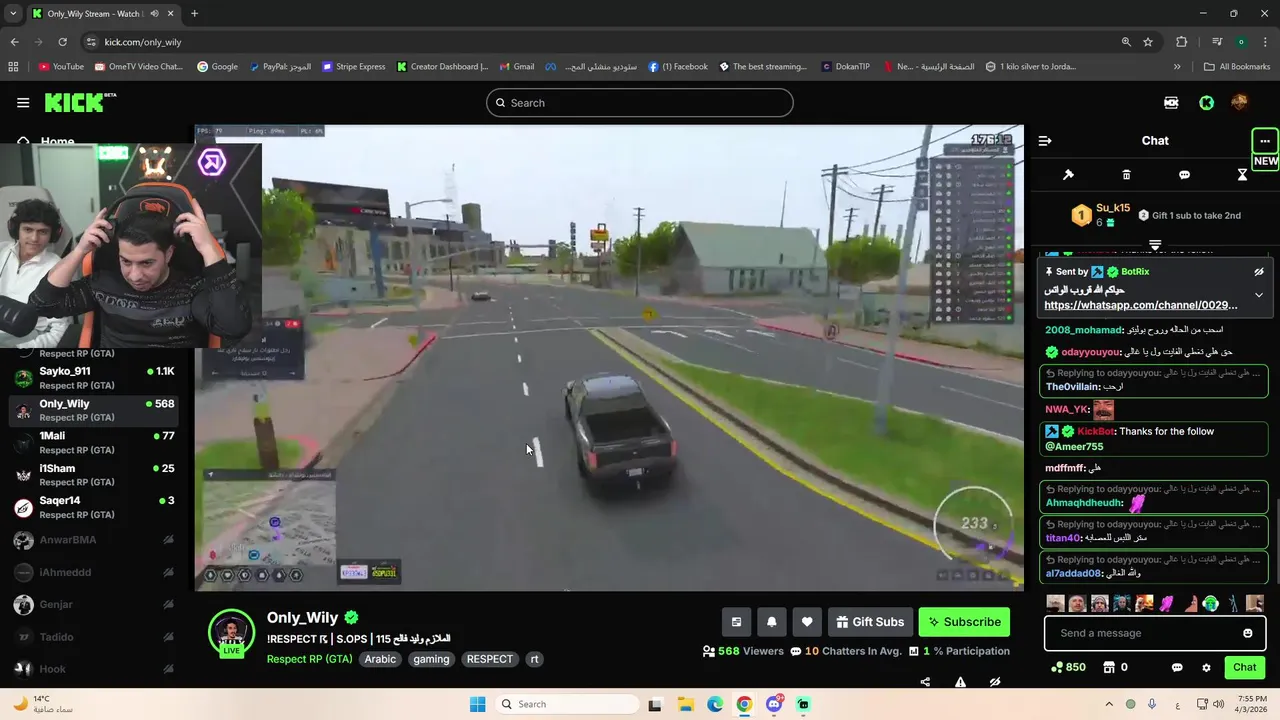Click the purple praying hands quick emote
The image size is (1280, 720).
(1167, 604)
